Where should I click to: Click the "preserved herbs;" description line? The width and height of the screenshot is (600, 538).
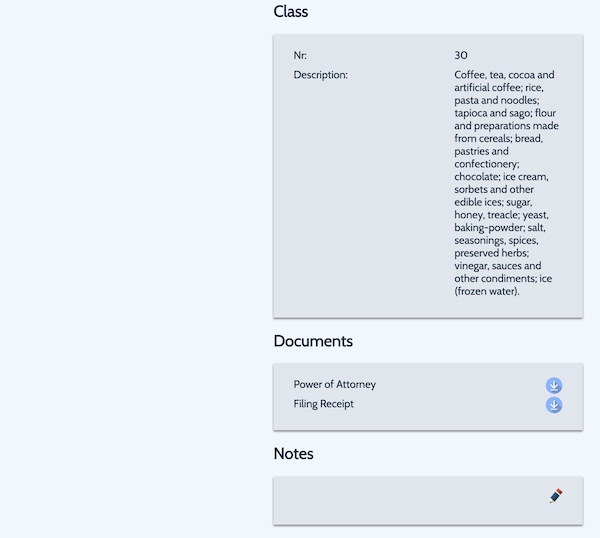coord(492,253)
